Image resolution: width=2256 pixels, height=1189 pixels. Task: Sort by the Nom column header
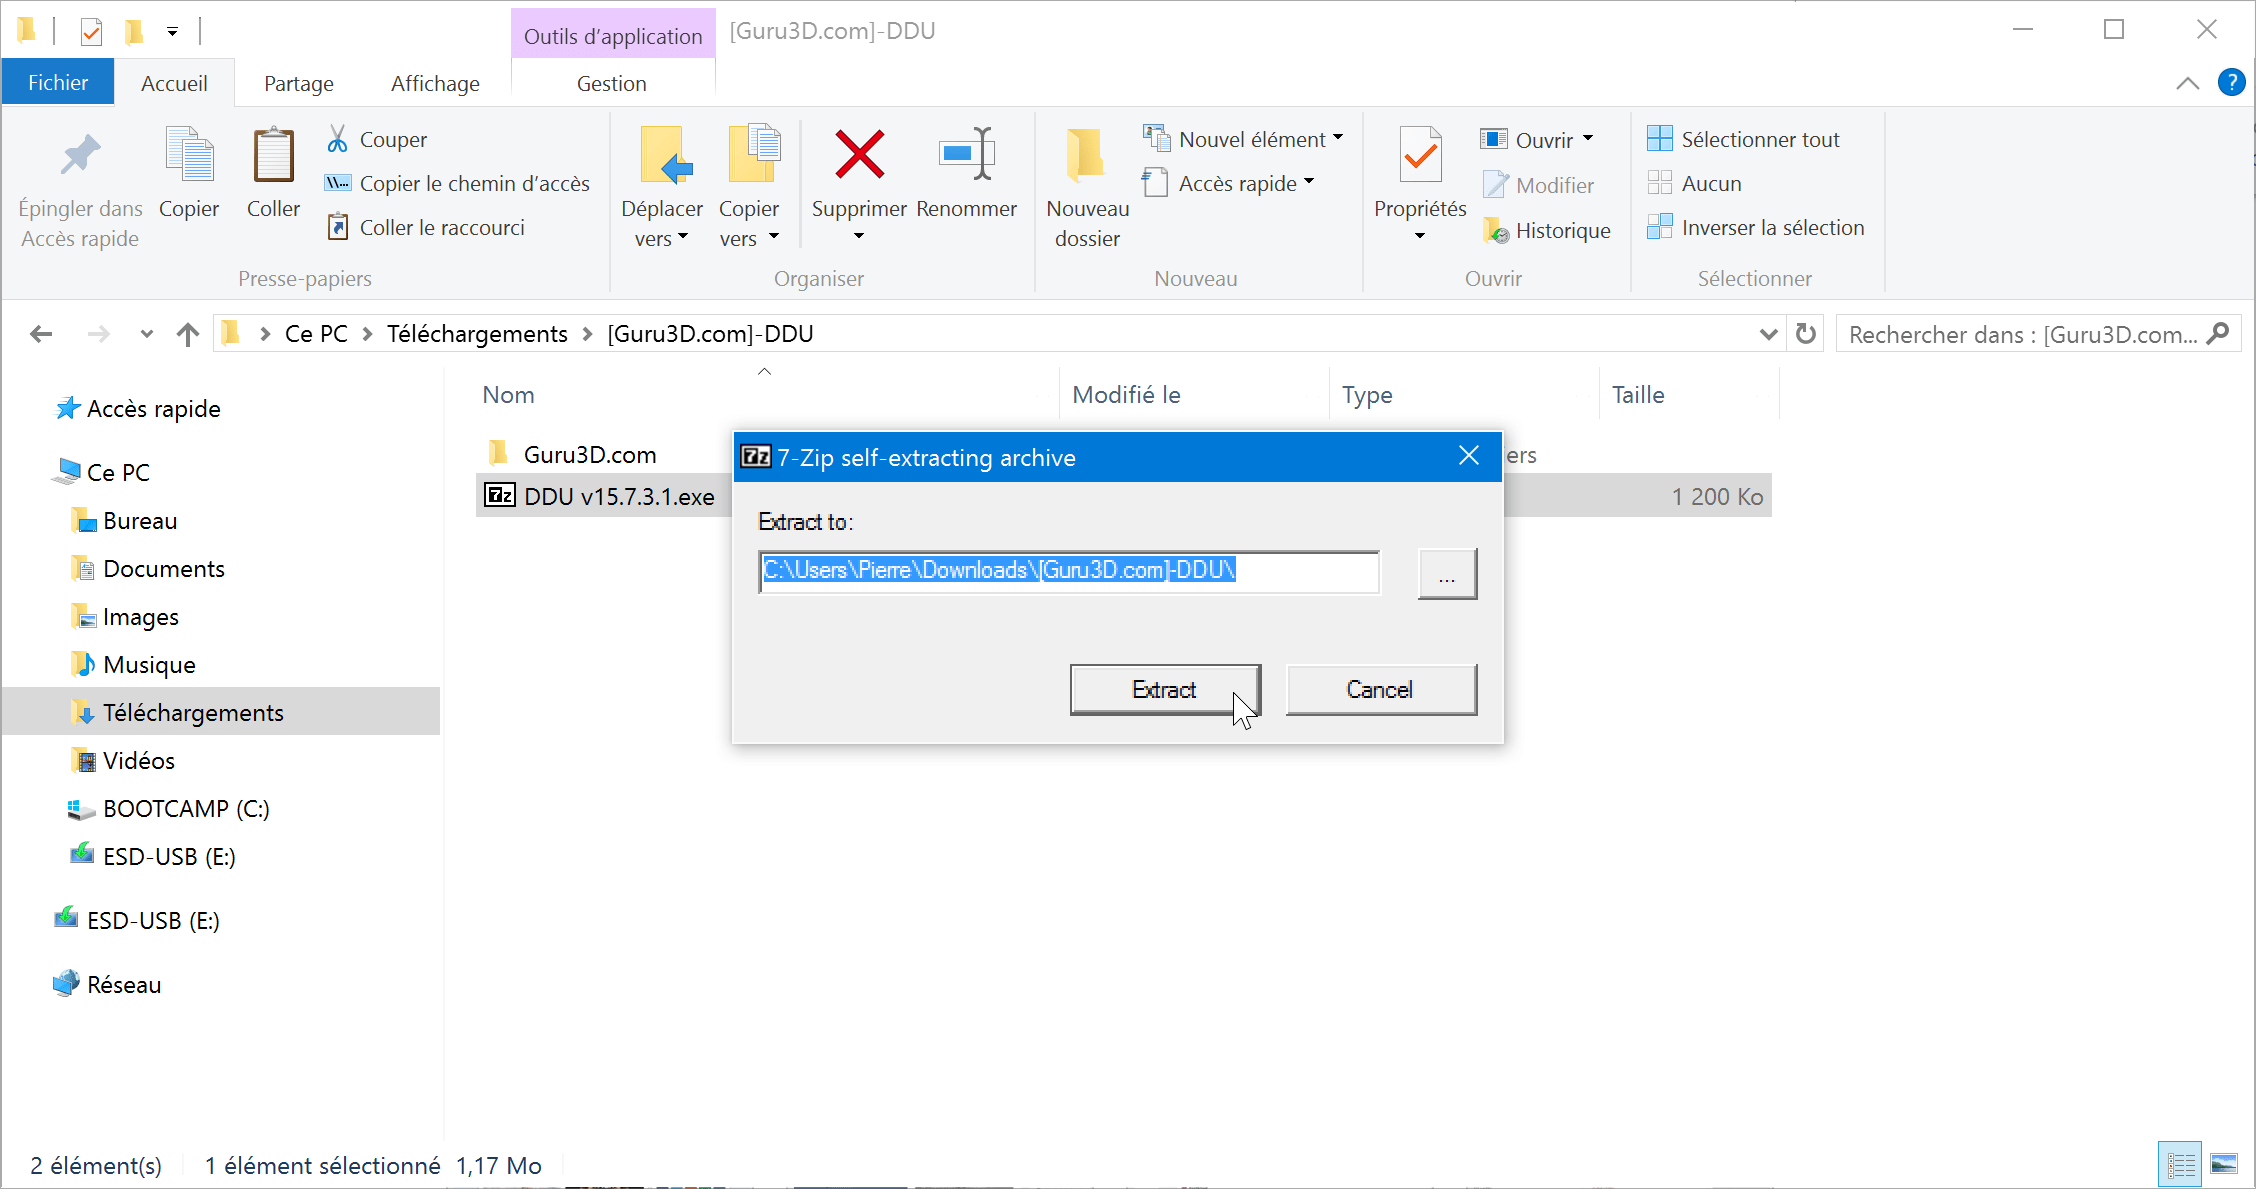tap(508, 395)
